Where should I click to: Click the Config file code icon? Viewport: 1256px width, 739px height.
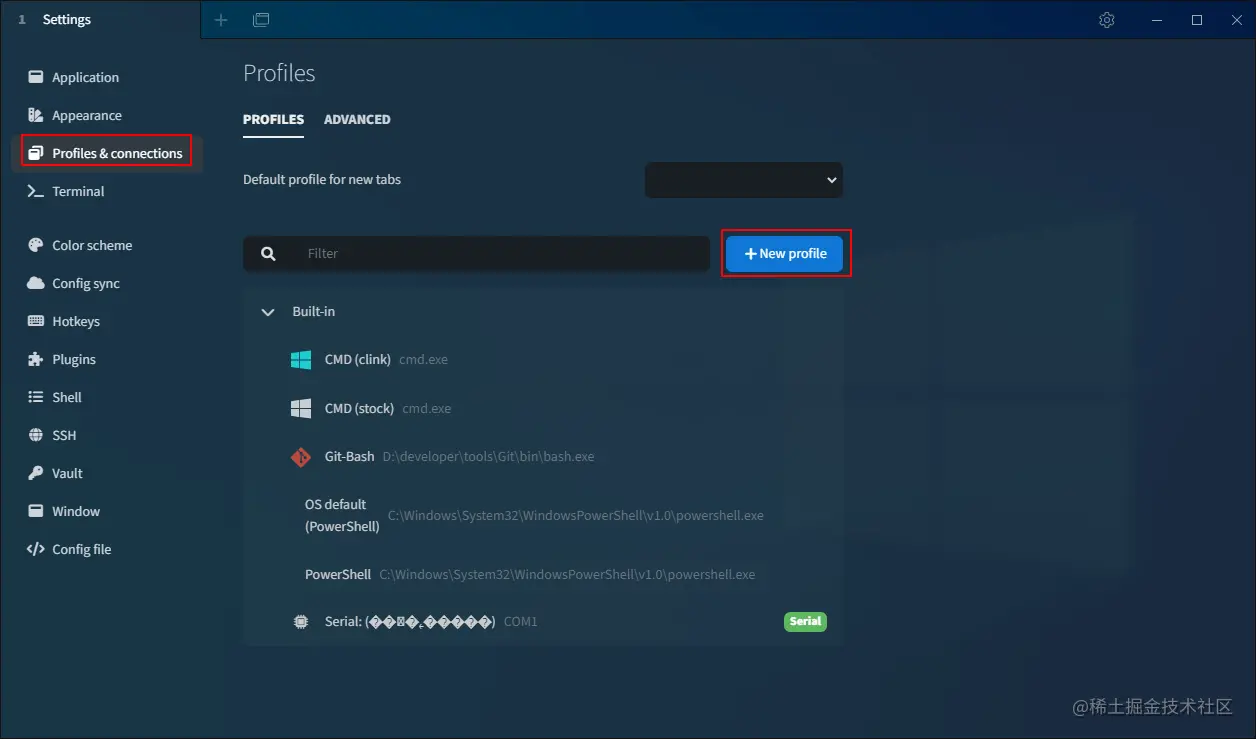[36, 549]
